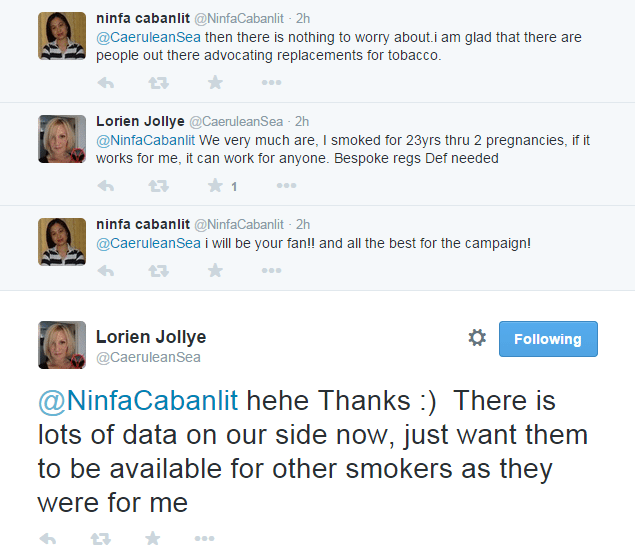The width and height of the screenshot is (635, 559).
Task: Click the blue Following button
Action: click(548, 339)
